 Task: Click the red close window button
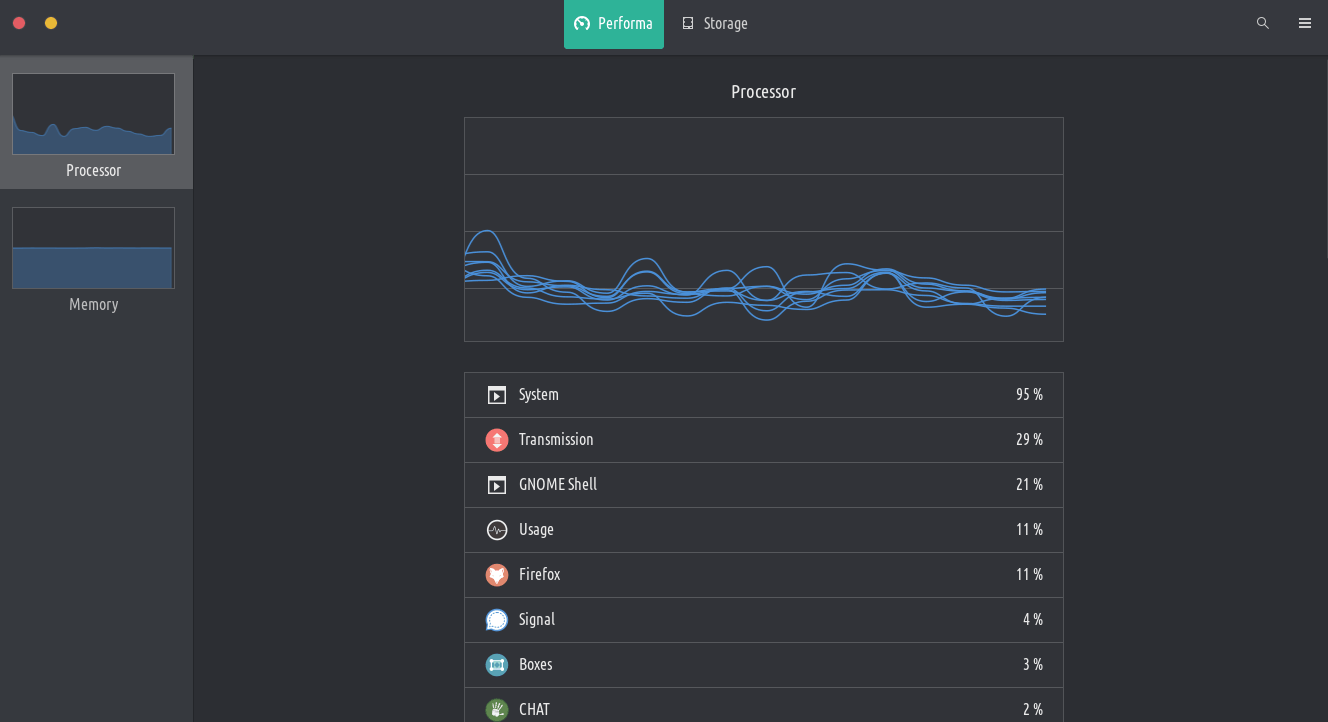tap(19, 23)
